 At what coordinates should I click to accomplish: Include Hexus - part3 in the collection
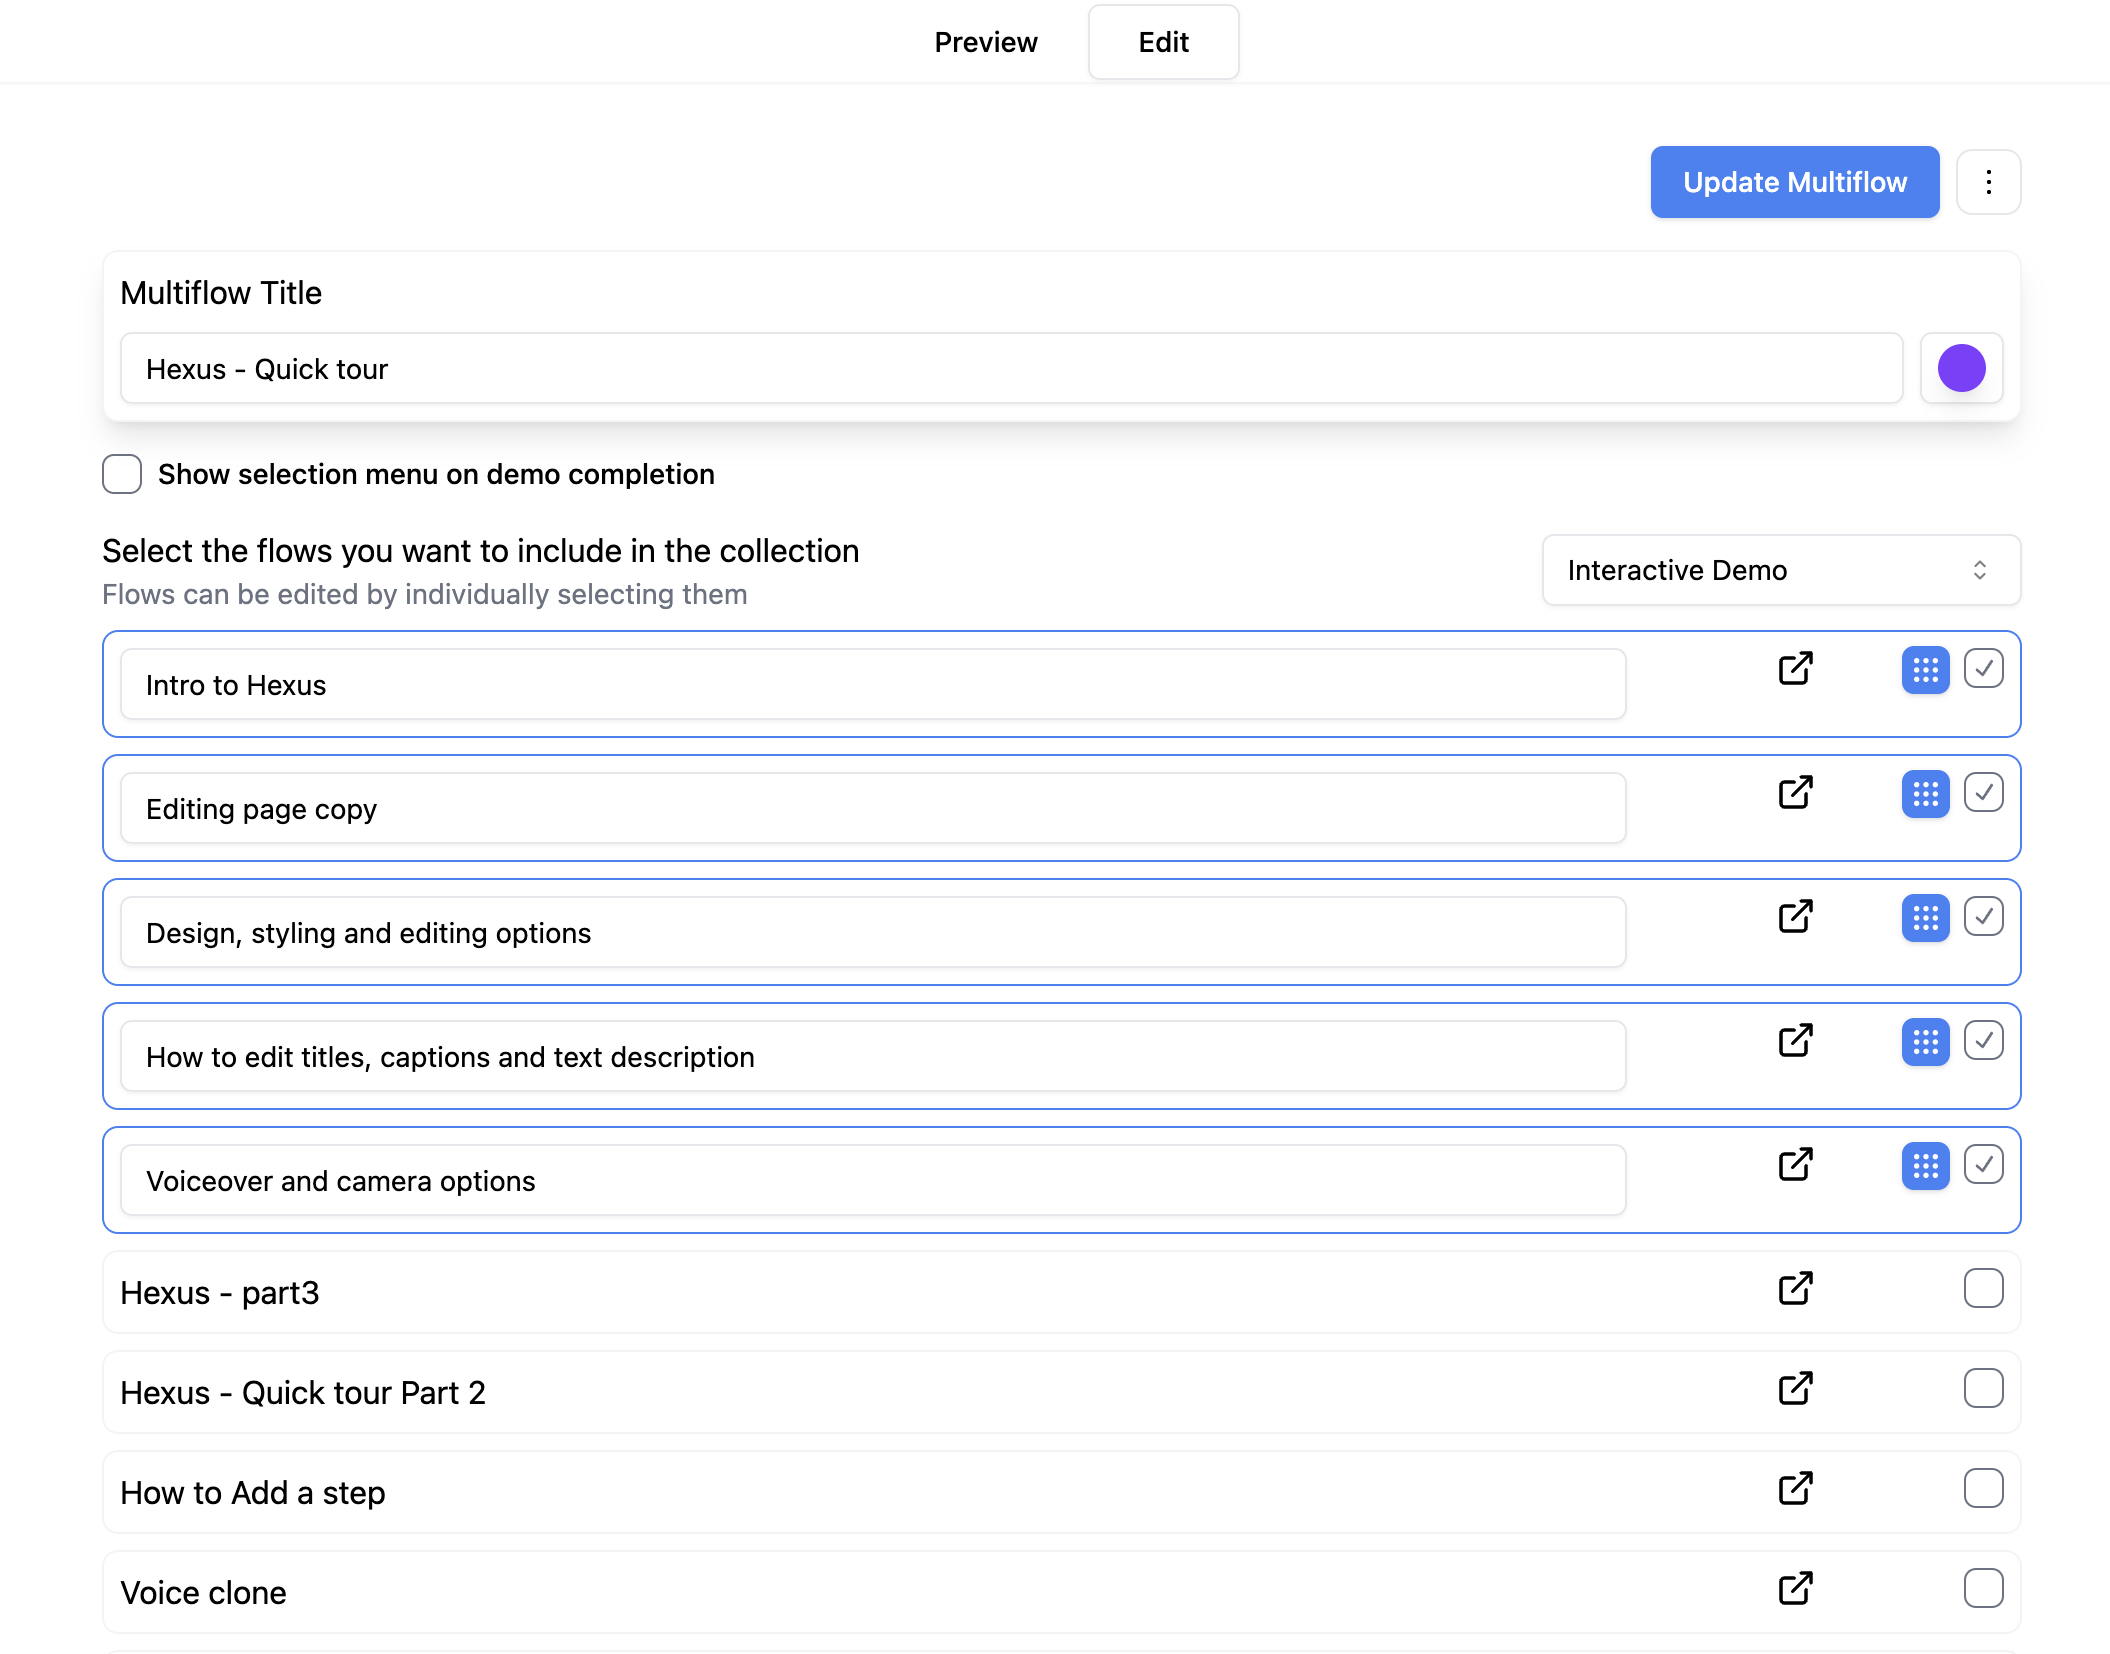point(1984,1289)
